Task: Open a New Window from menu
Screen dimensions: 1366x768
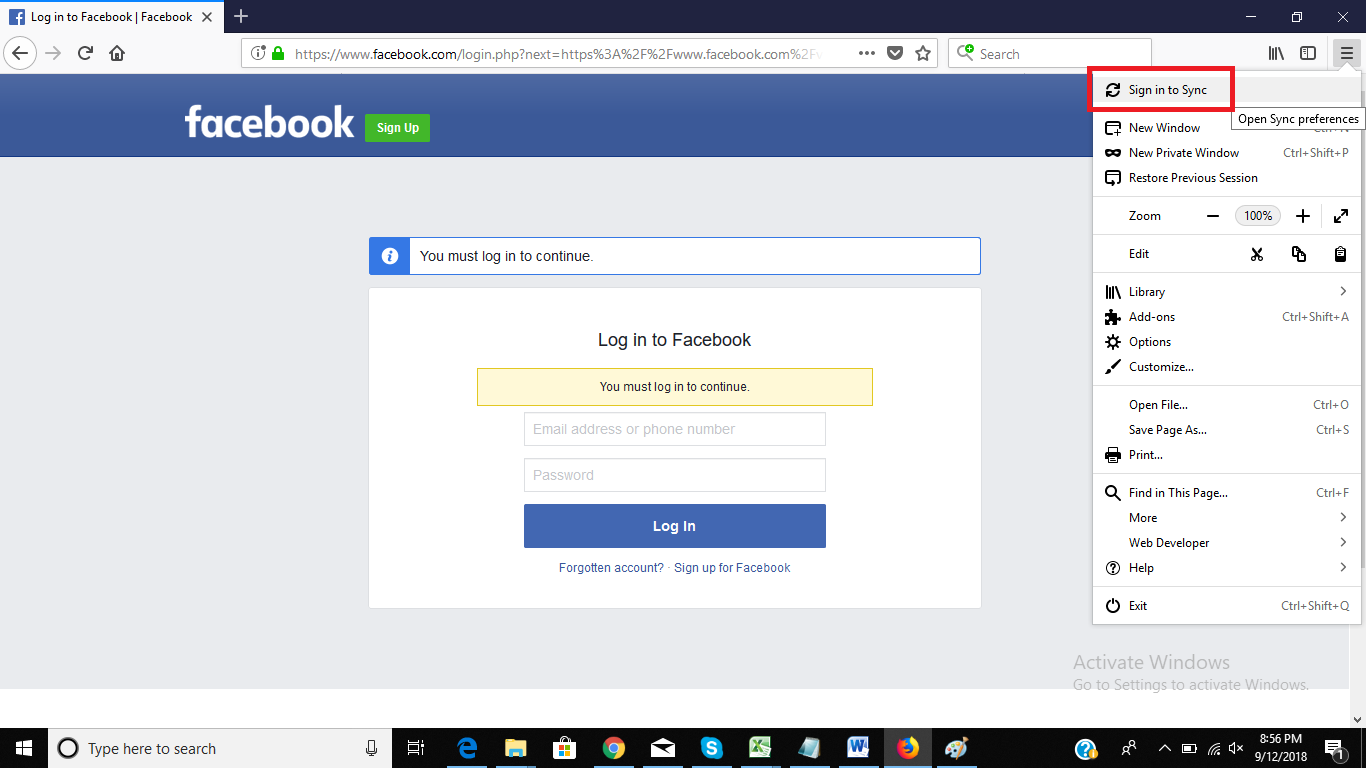Action: (x=1228, y=128)
